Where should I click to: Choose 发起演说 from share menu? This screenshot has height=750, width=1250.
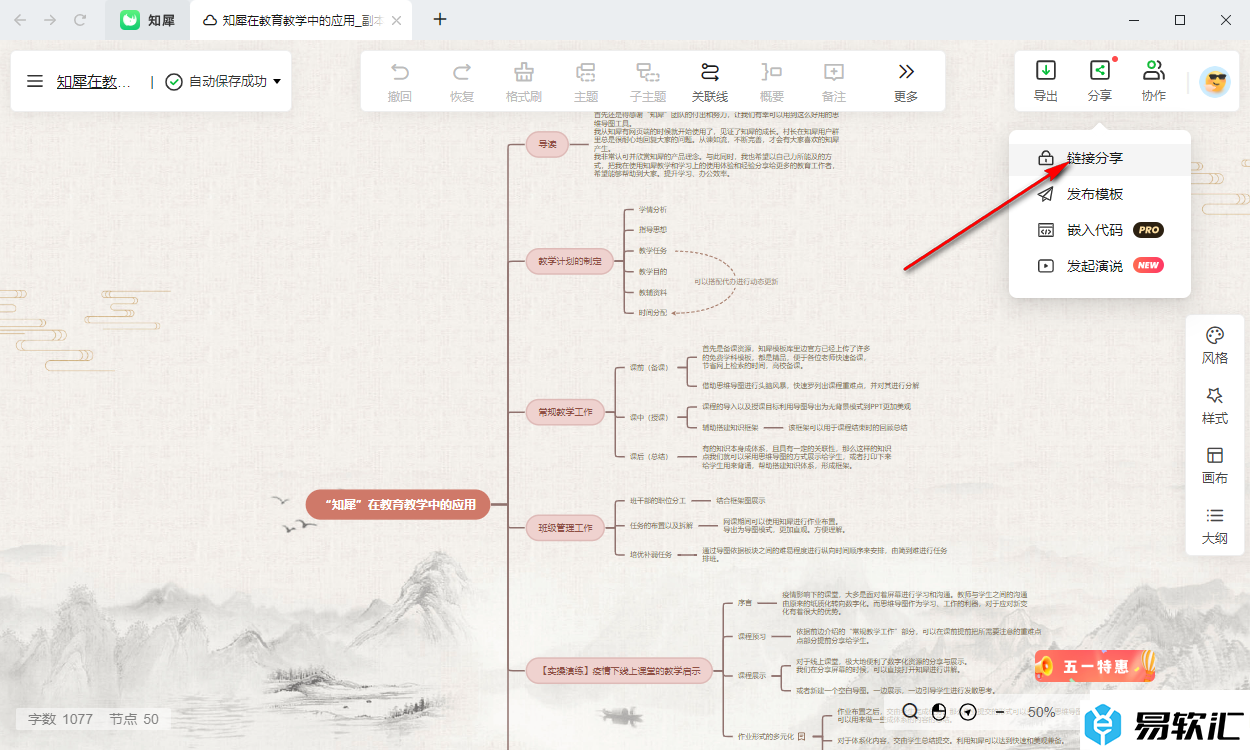[1100, 266]
